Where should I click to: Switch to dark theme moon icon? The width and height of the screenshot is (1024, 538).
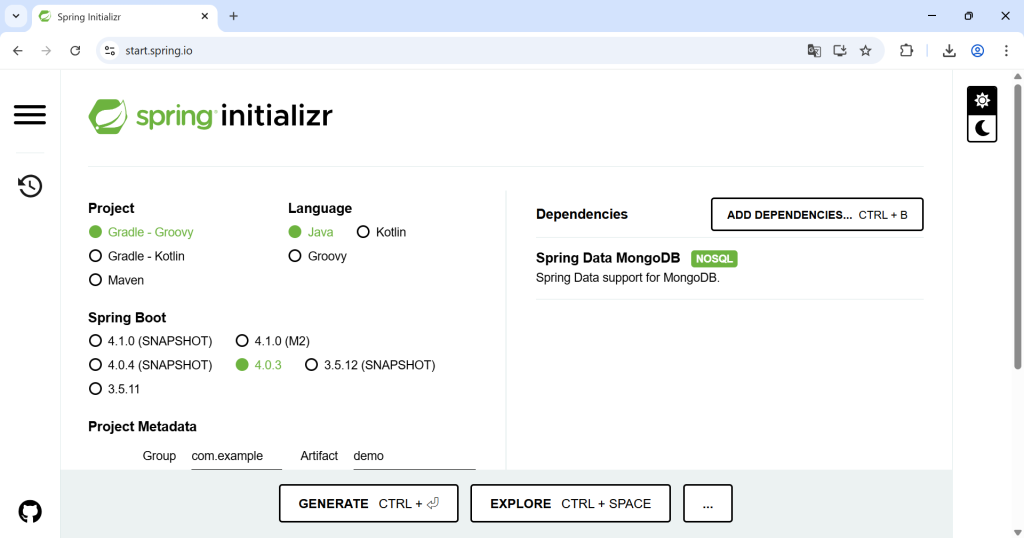coord(982,128)
